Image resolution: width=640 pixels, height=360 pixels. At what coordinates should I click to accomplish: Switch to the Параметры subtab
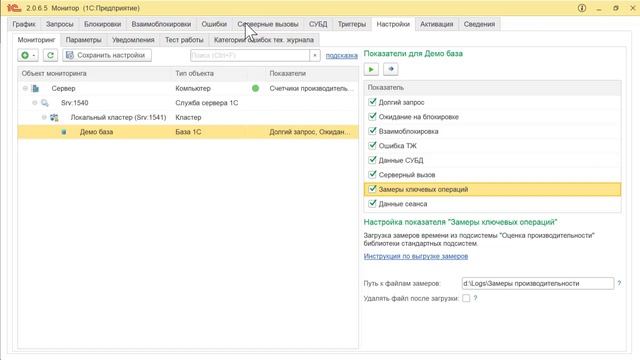pos(84,40)
